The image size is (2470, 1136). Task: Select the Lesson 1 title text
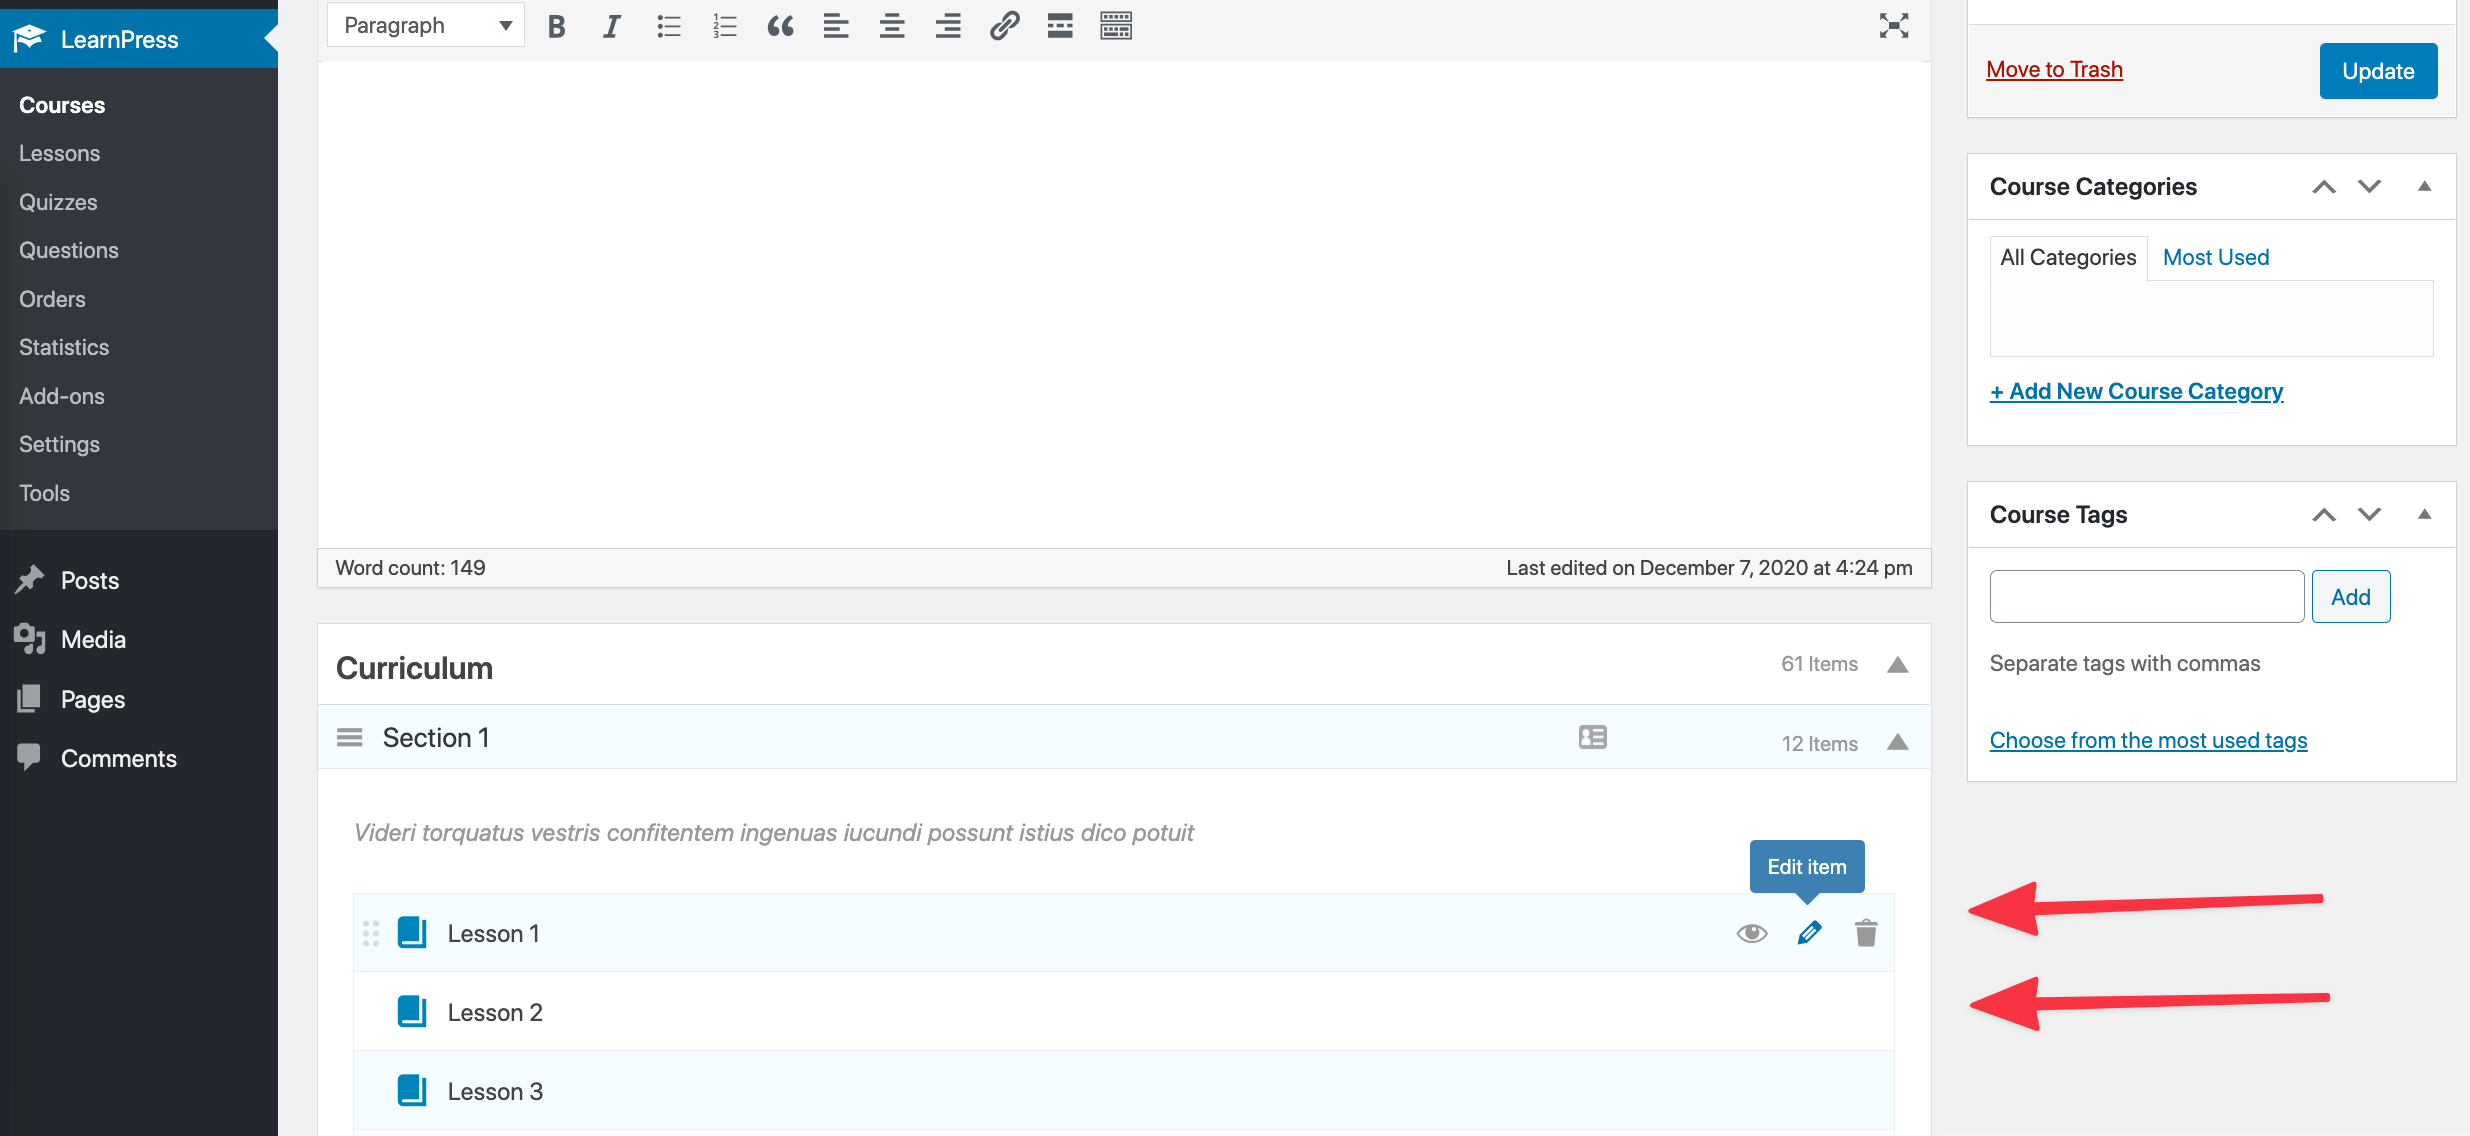(x=493, y=933)
